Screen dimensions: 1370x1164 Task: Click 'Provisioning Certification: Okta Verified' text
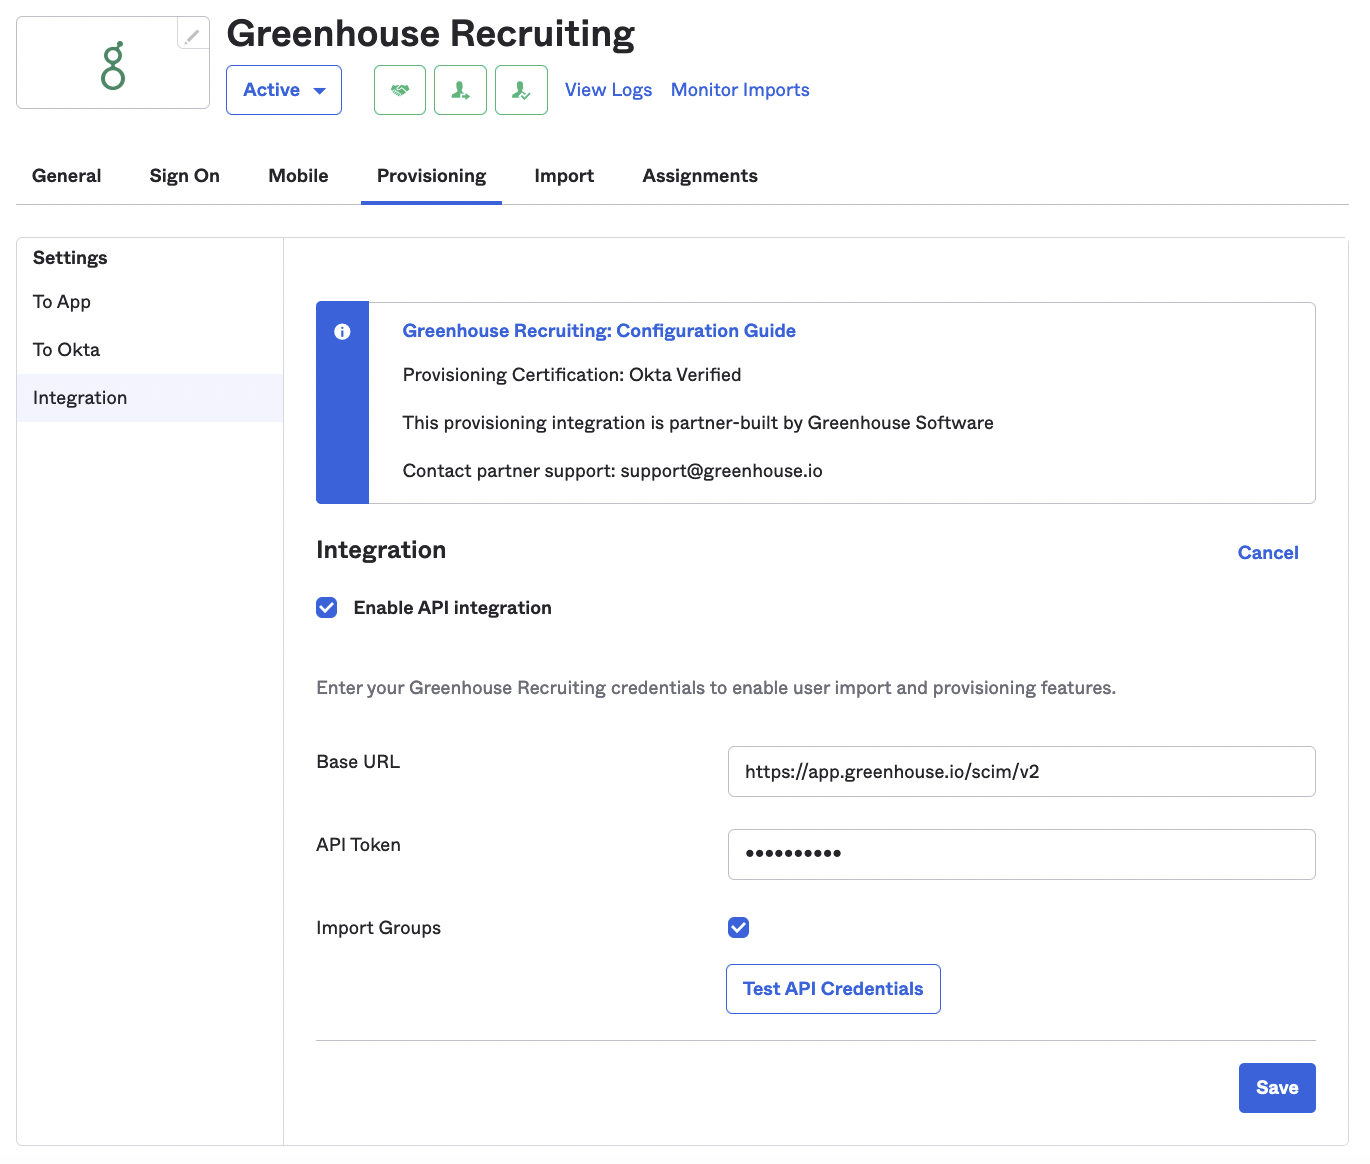tap(572, 375)
